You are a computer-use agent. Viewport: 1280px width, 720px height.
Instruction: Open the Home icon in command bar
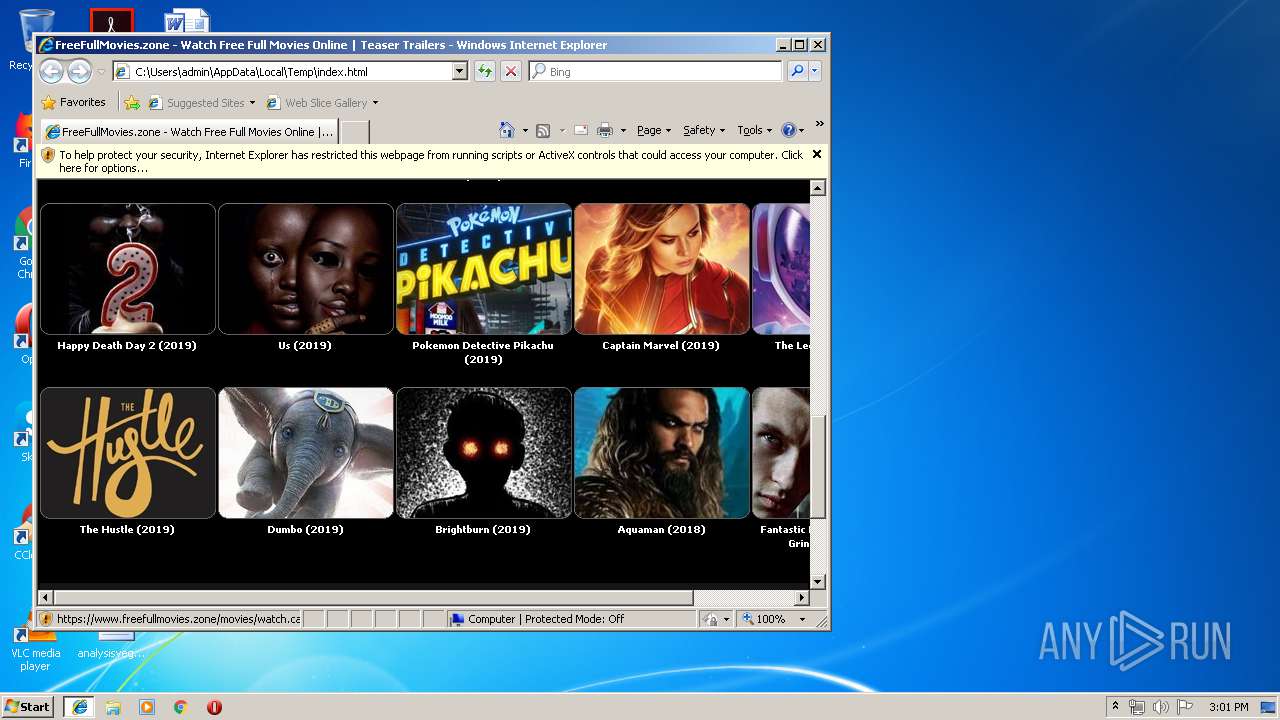click(507, 130)
